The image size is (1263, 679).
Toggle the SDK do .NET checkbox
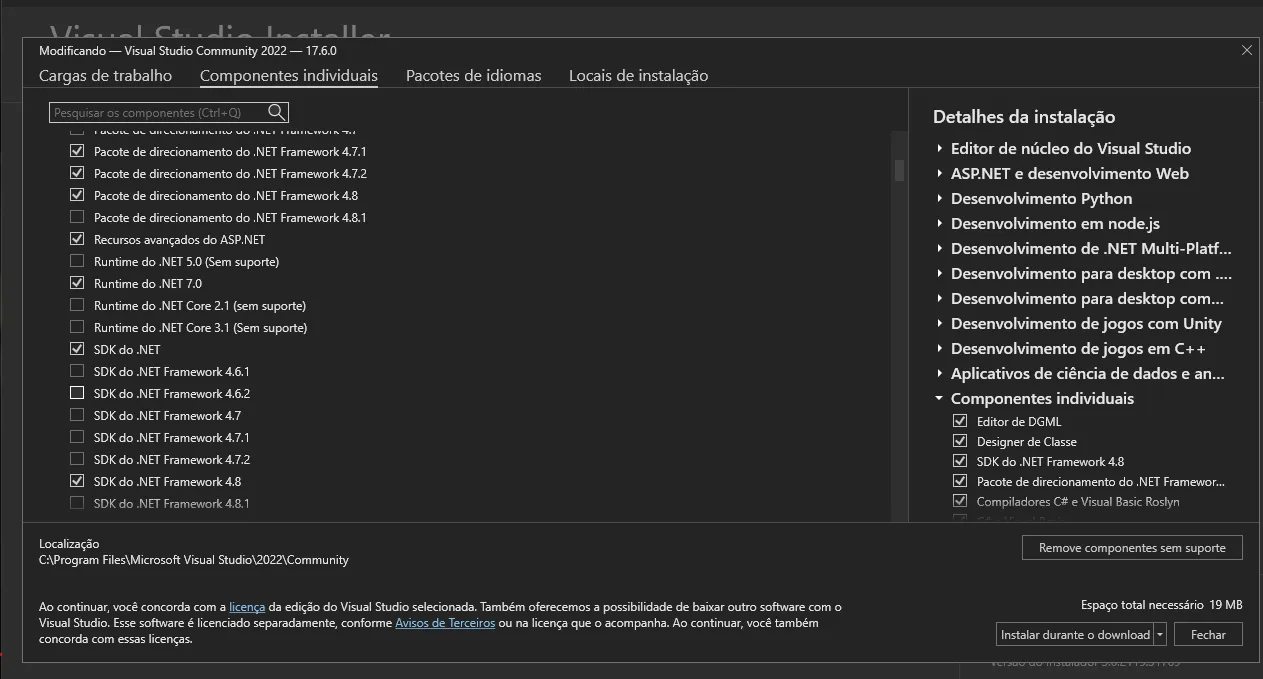point(77,350)
